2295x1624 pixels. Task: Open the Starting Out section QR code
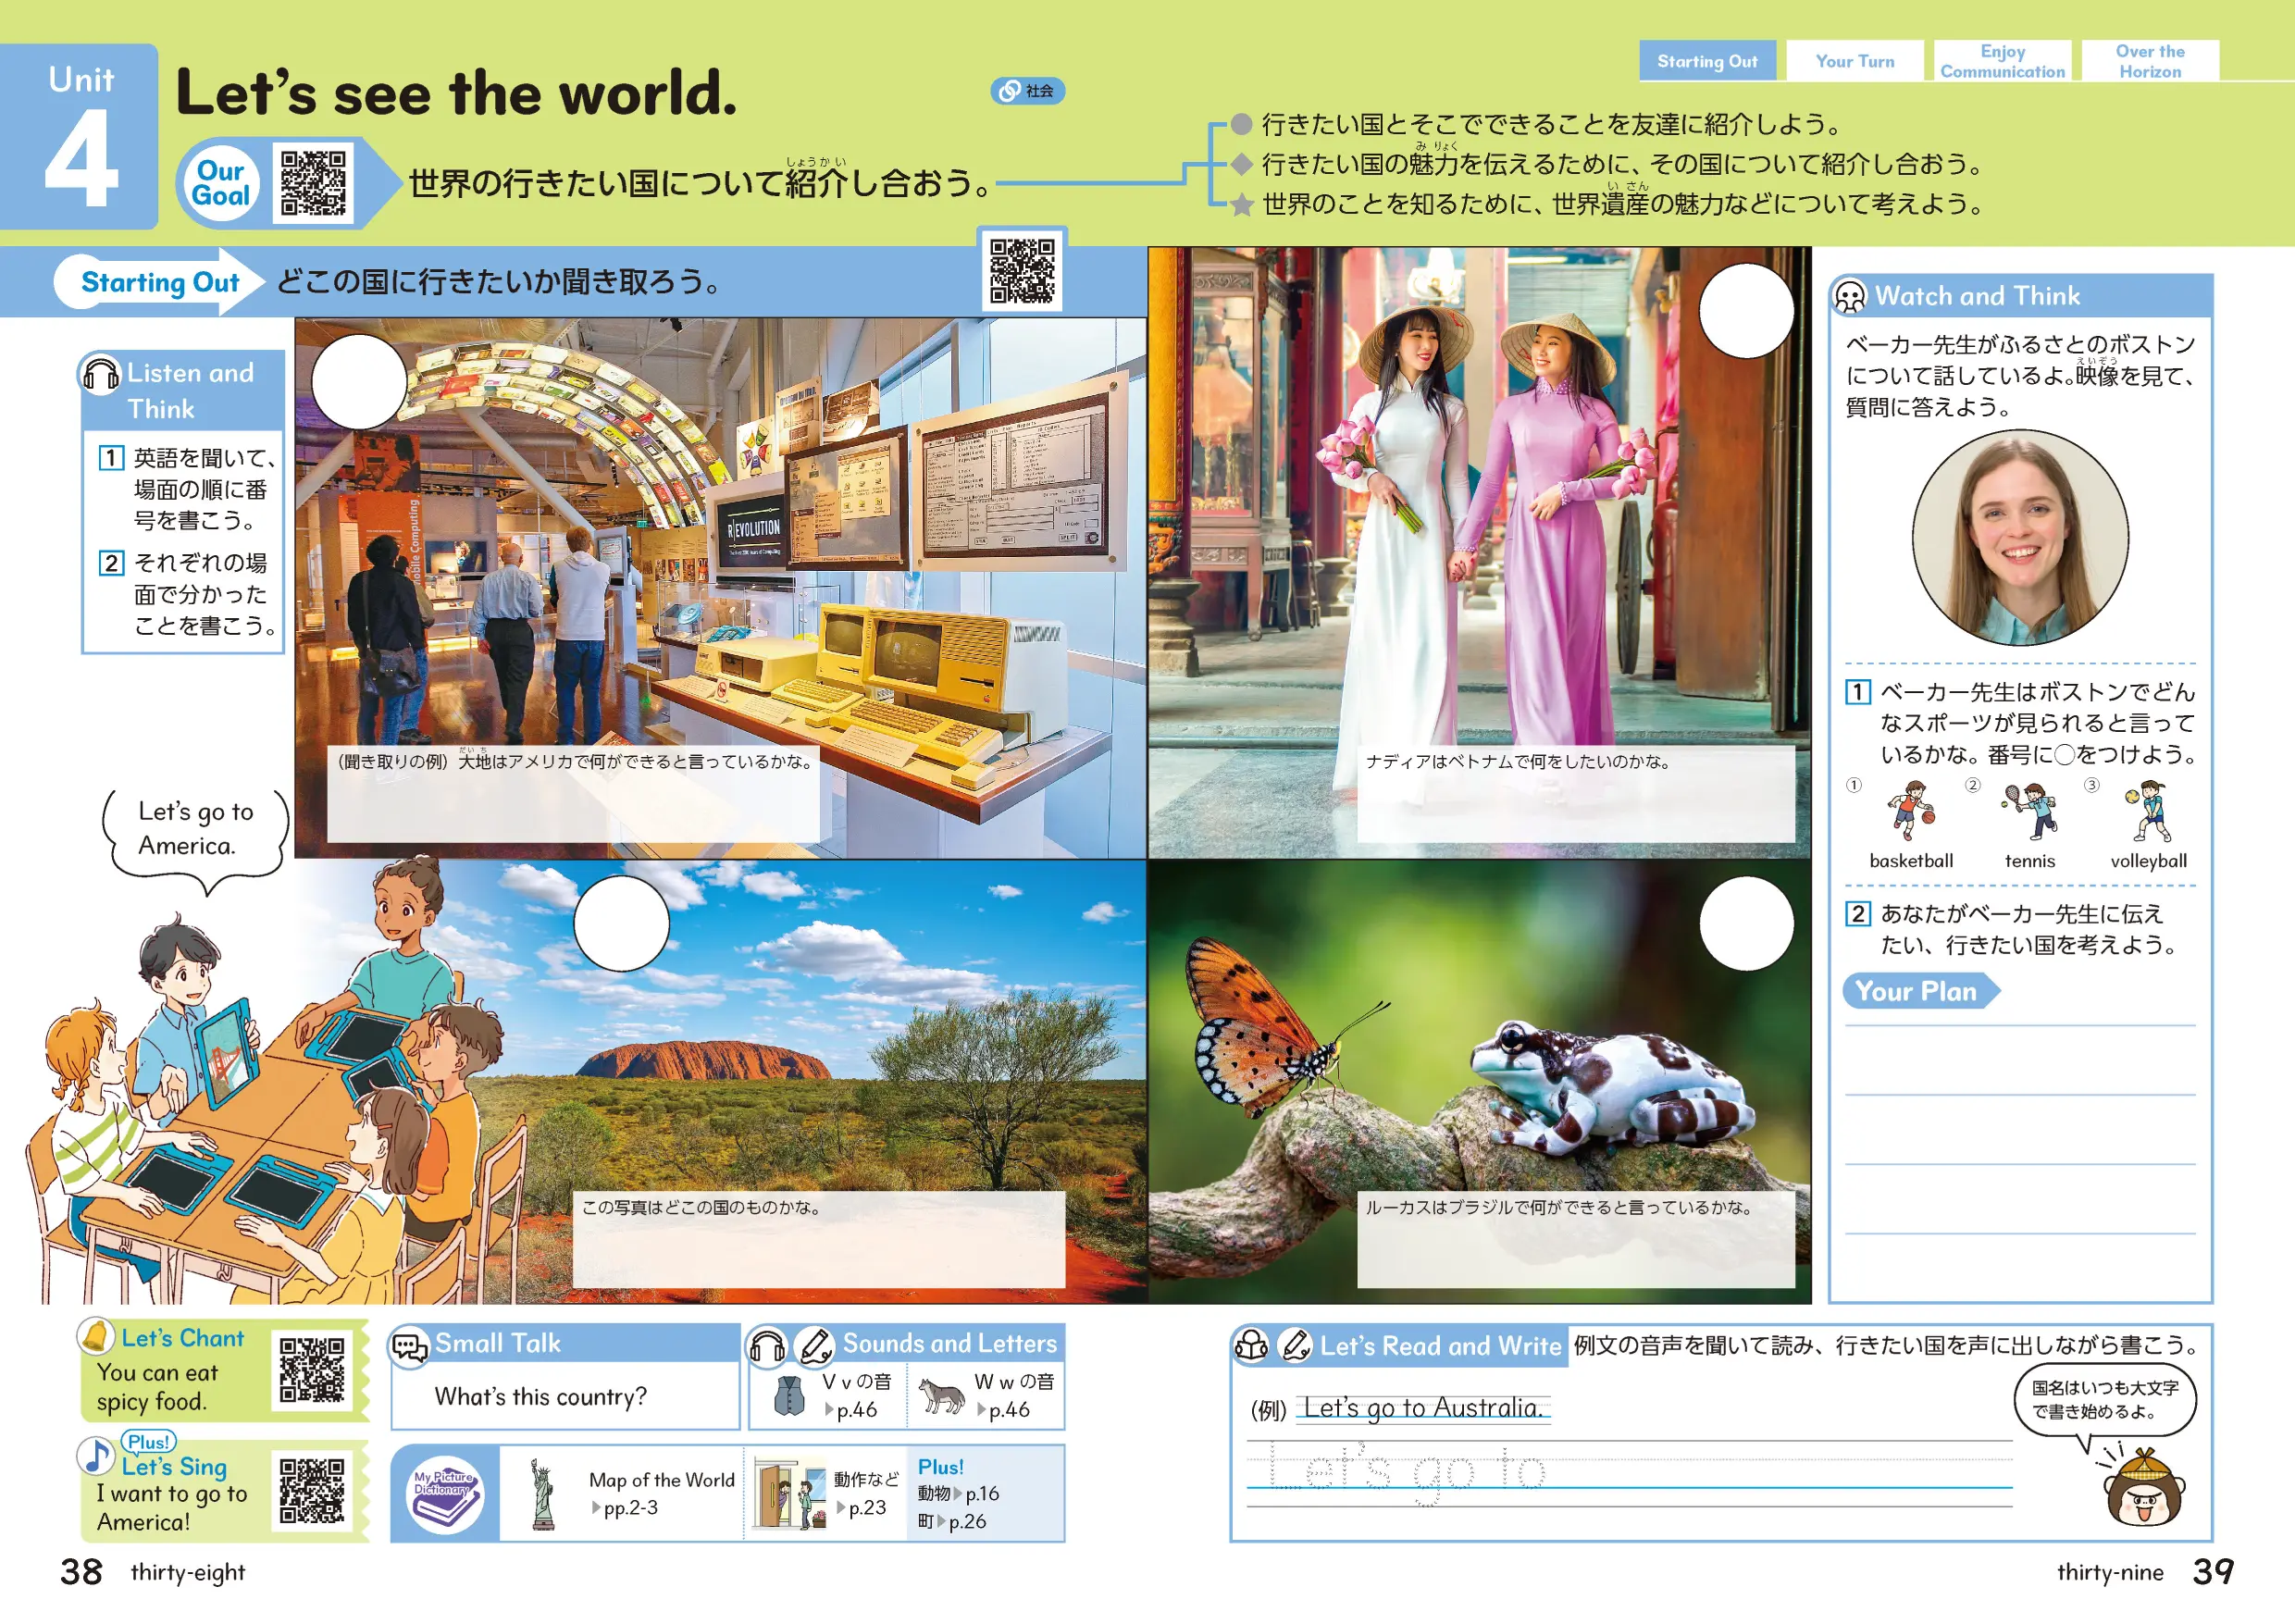pyautogui.click(x=1022, y=270)
